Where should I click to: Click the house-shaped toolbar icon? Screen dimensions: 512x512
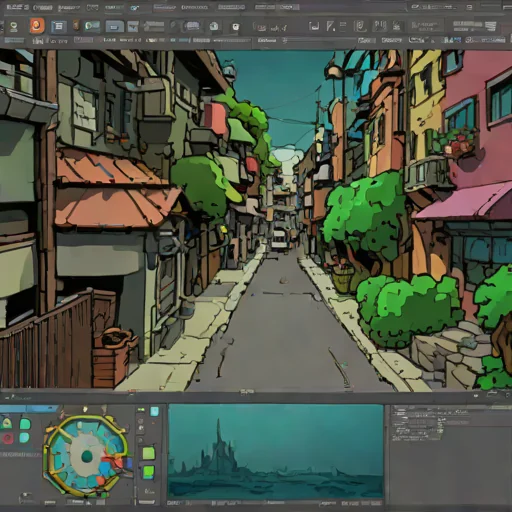[x=214, y=26]
